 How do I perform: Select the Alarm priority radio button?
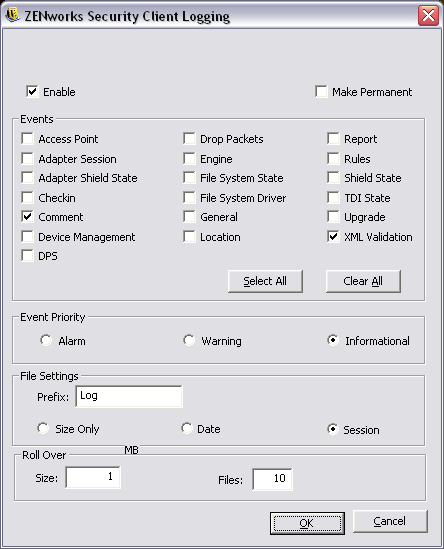[x=46, y=340]
